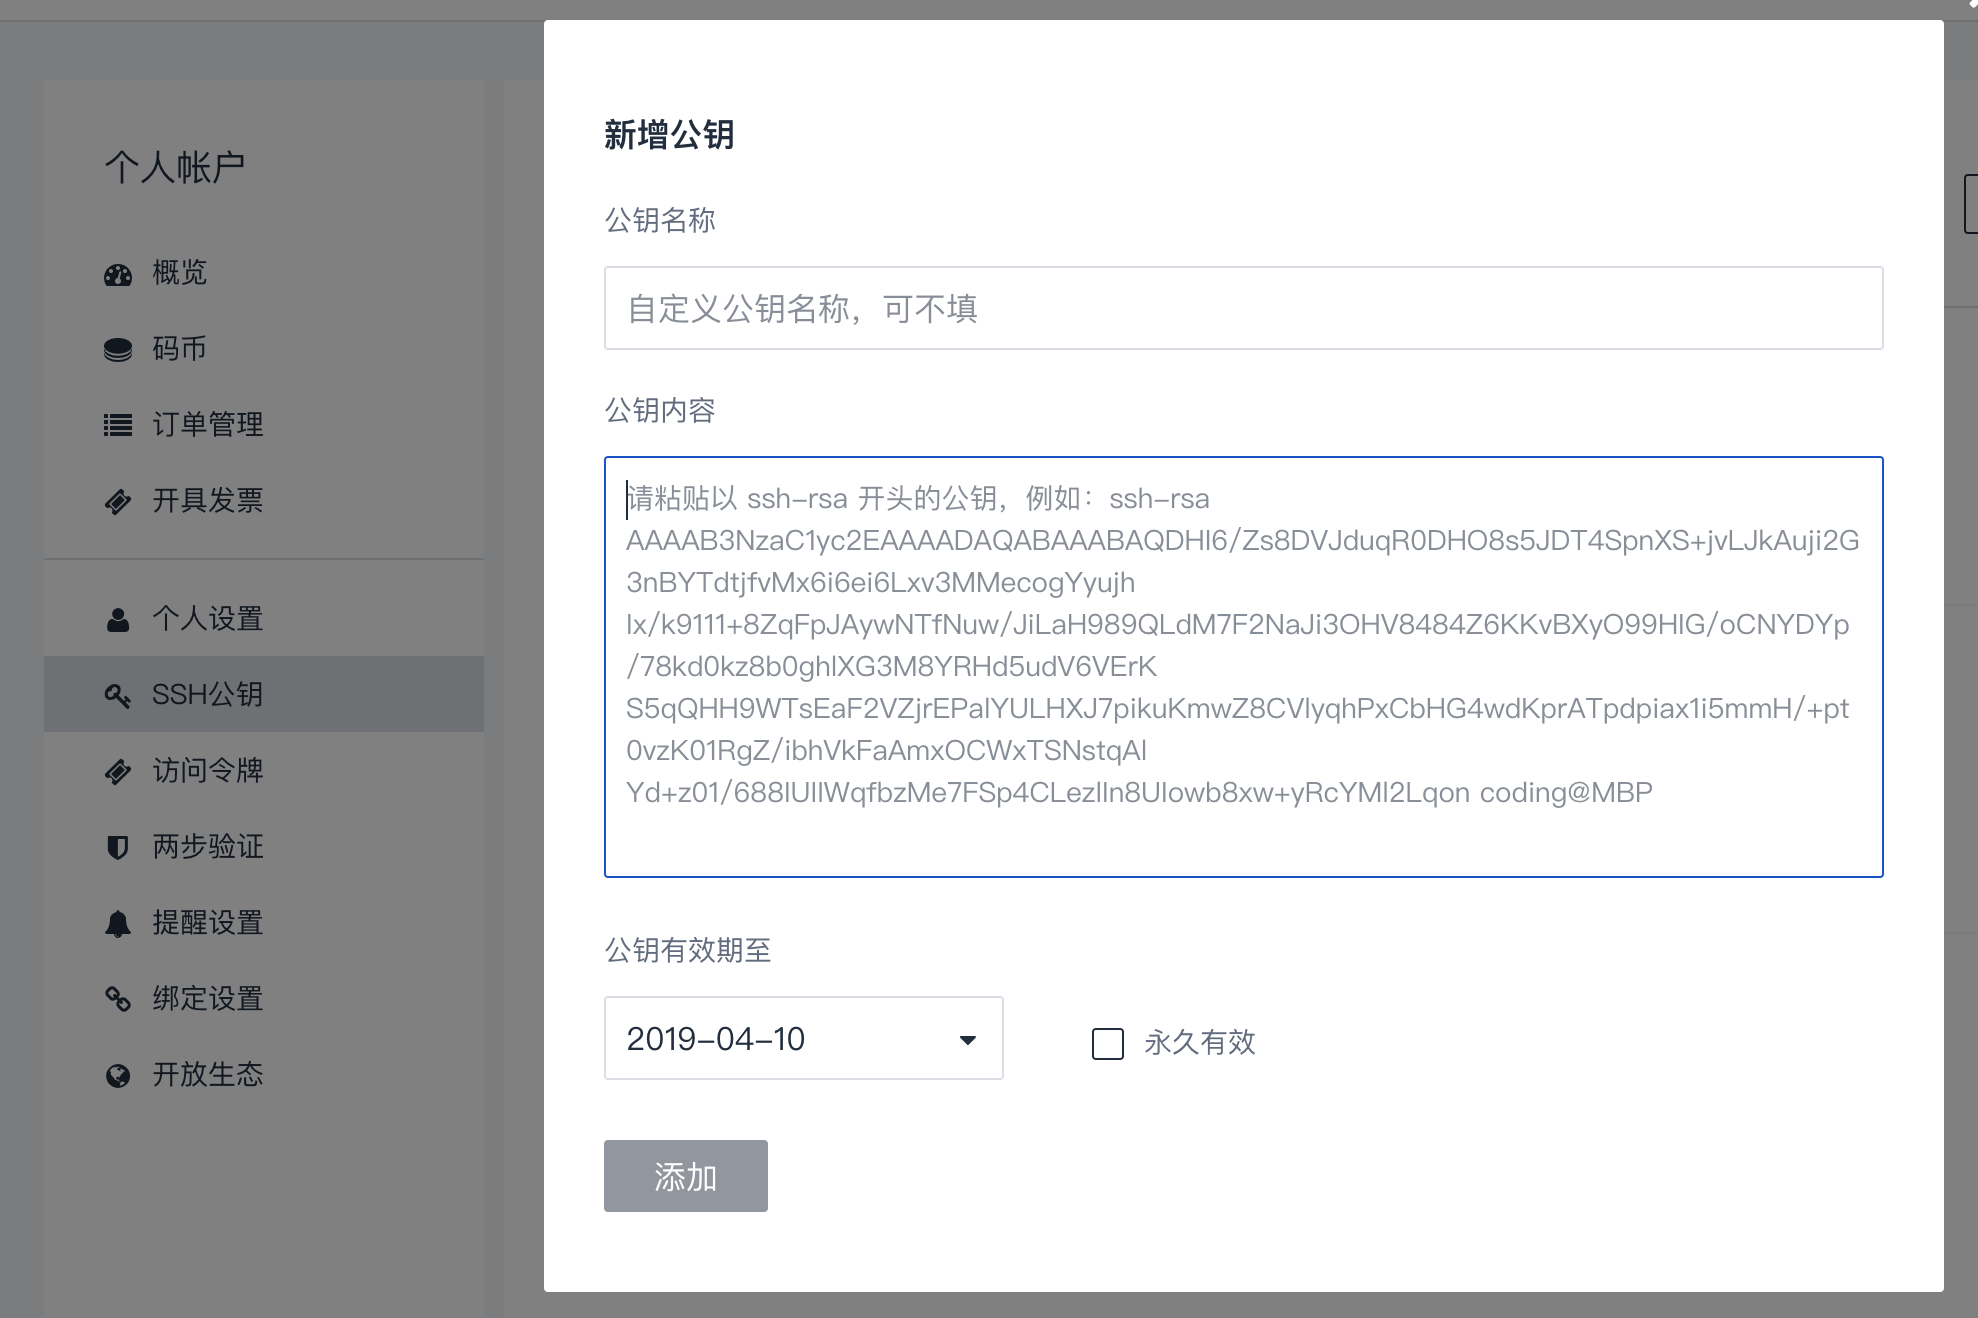Select the 提醒设置 bell icon
Screen dimensions: 1978x1318
[117, 922]
